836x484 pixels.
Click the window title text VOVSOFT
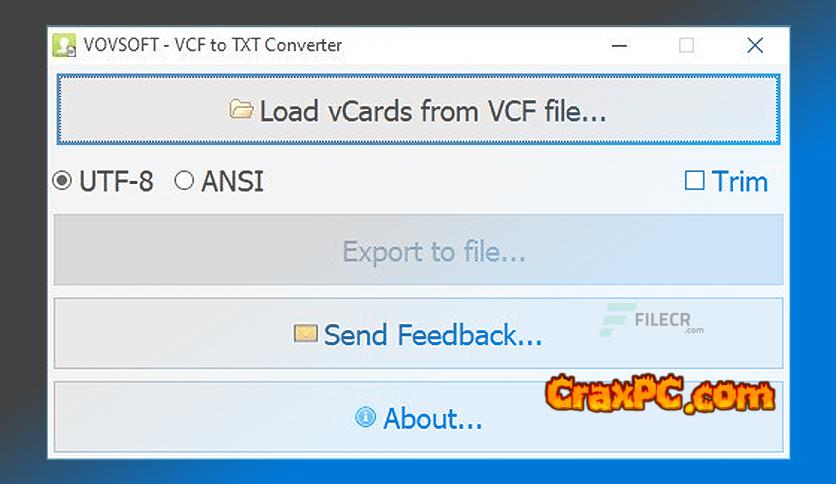121,45
